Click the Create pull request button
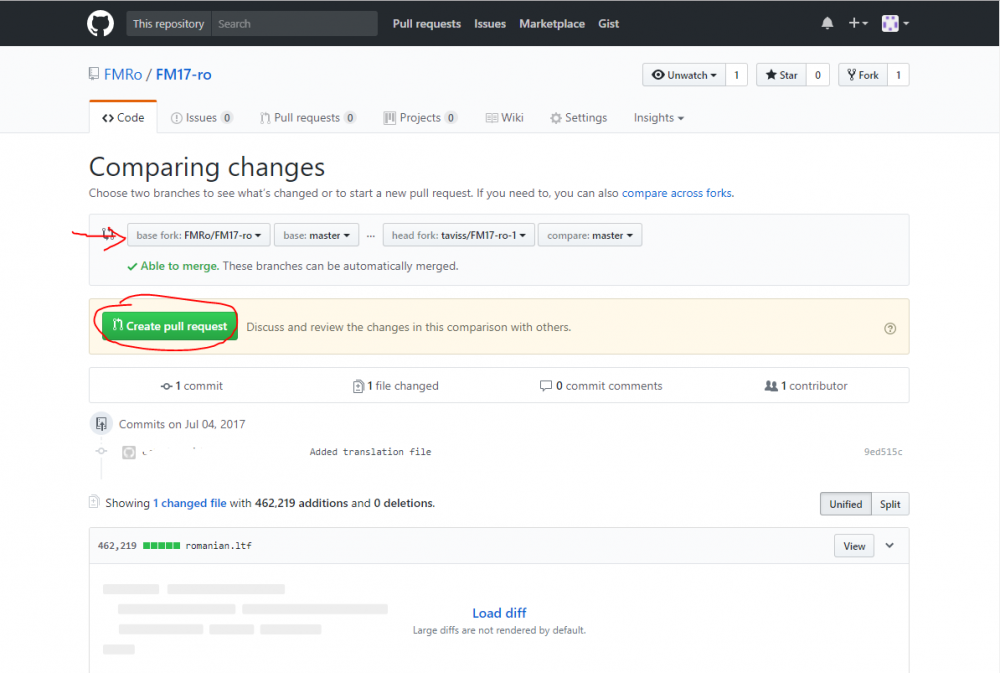1000x673 pixels. pyautogui.click(x=170, y=326)
